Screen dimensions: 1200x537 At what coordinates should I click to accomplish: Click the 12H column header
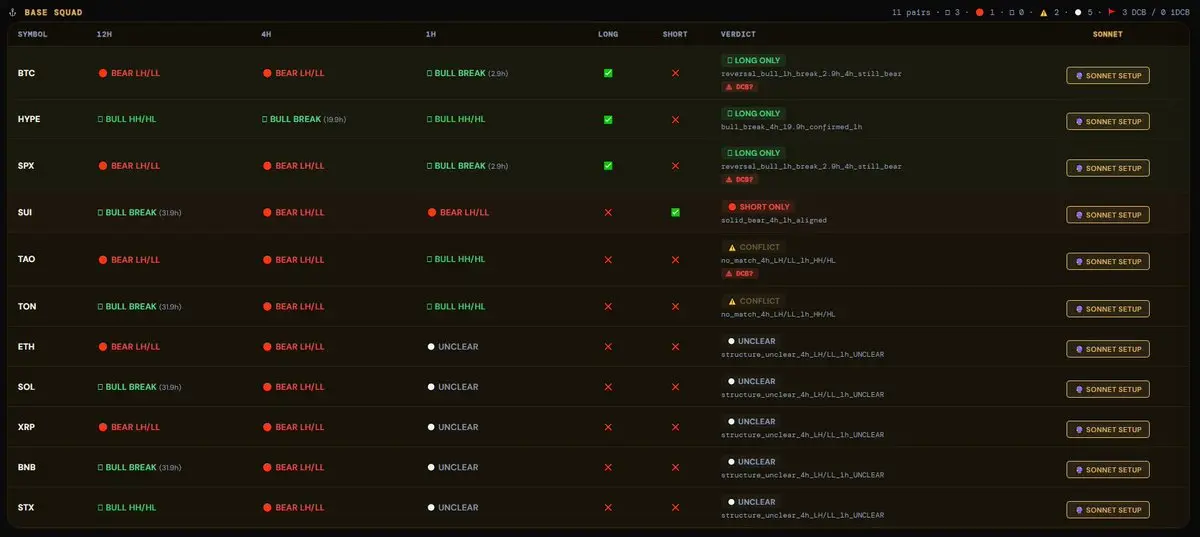coord(104,34)
